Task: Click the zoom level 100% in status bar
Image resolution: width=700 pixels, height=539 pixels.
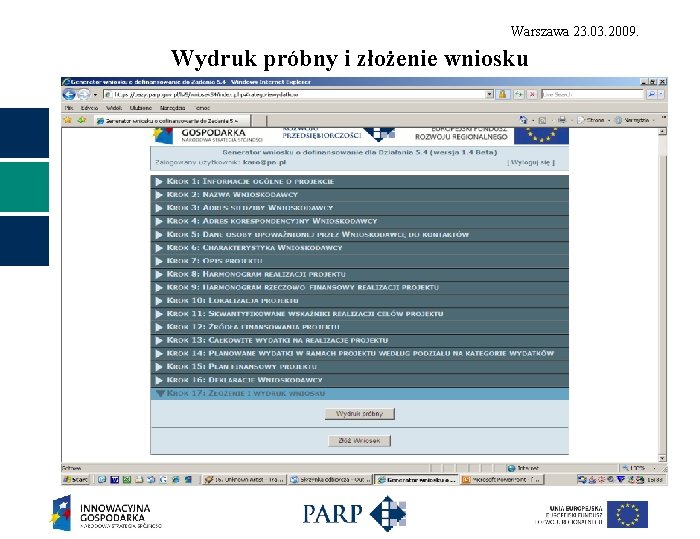Action: click(x=638, y=468)
